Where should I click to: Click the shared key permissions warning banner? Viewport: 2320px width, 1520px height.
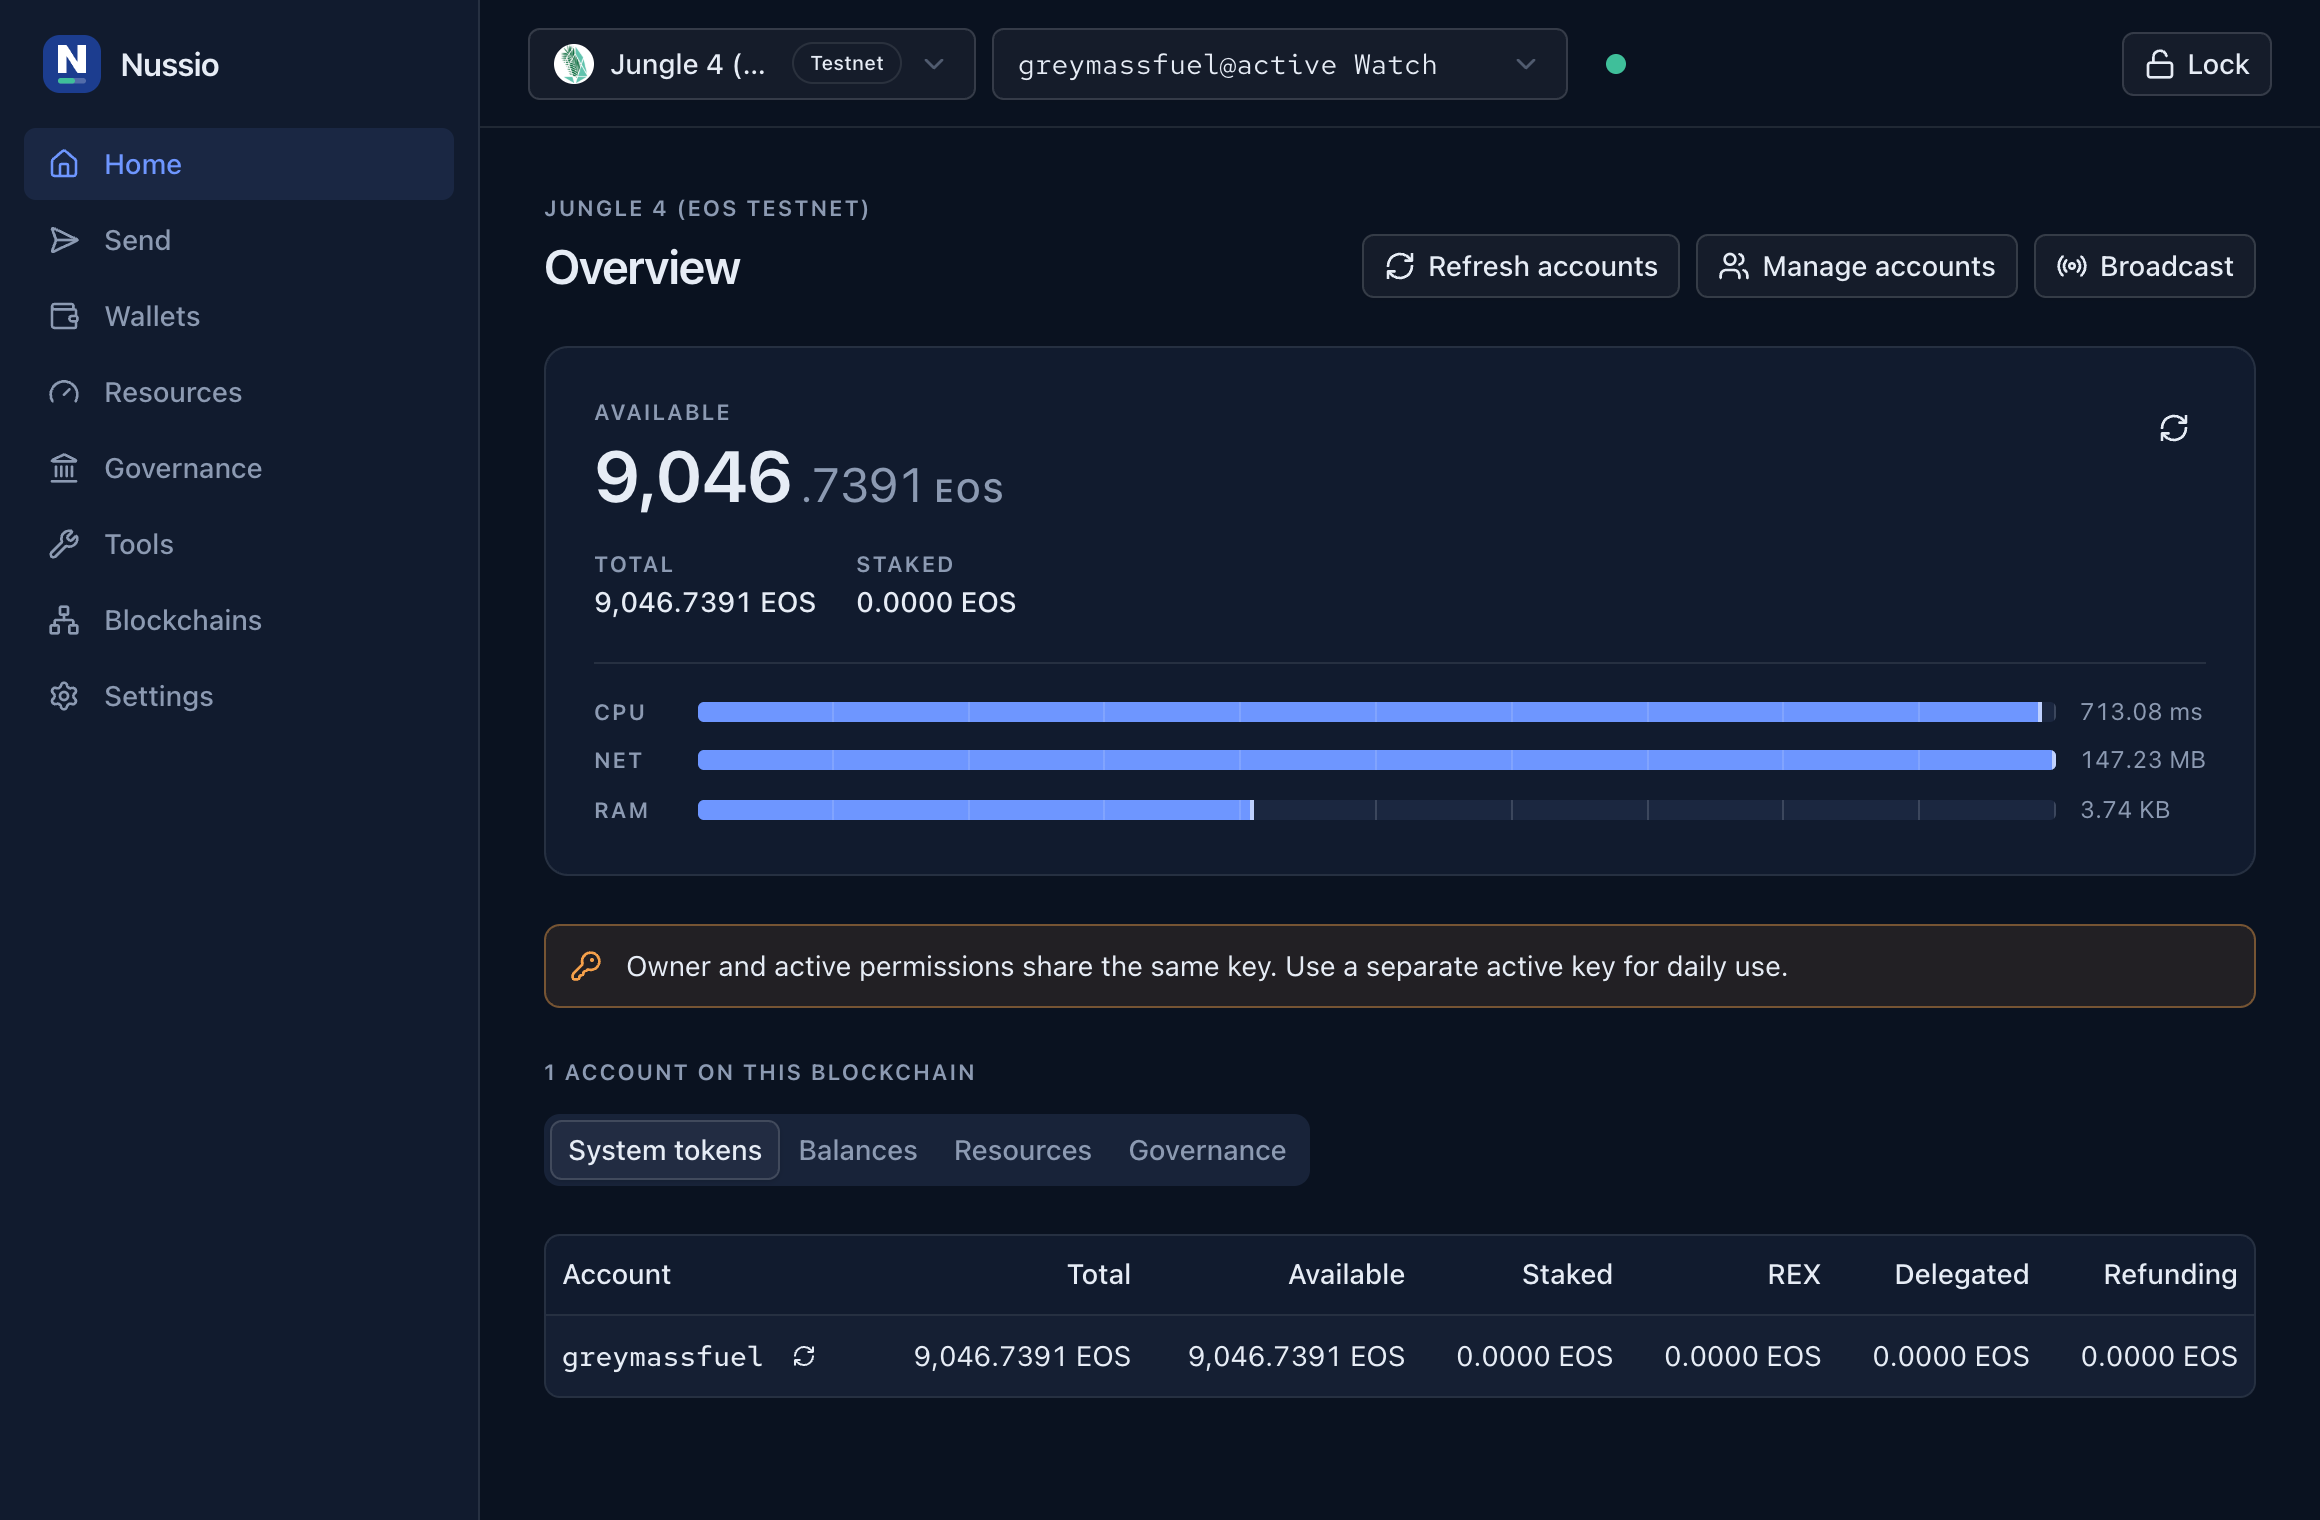pyautogui.click(x=1400, y=966)
